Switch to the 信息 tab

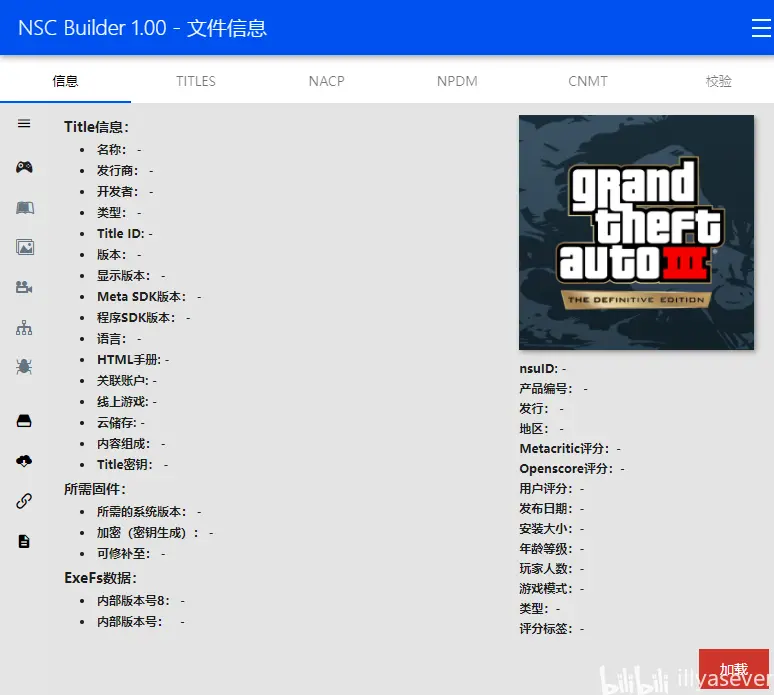(x=65, y=81)
